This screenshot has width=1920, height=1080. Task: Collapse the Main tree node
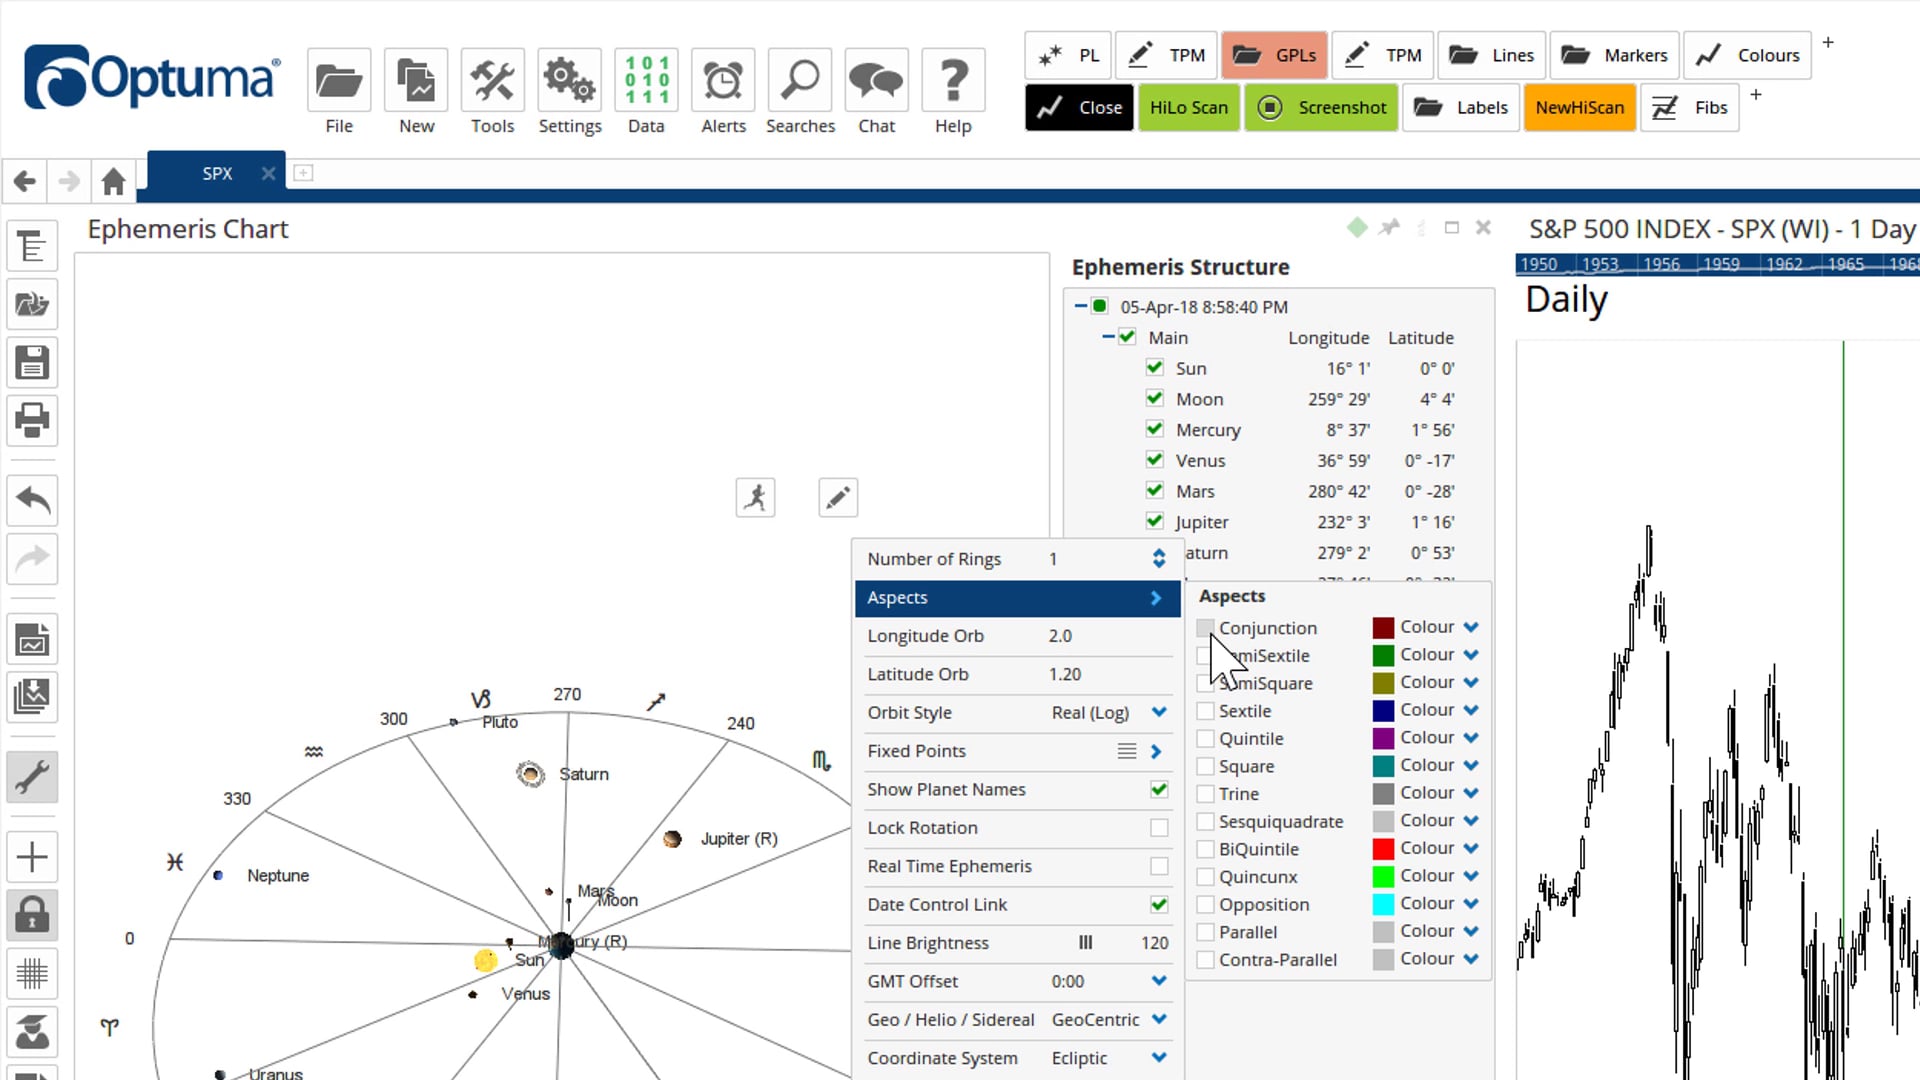tap(1108, 337)
